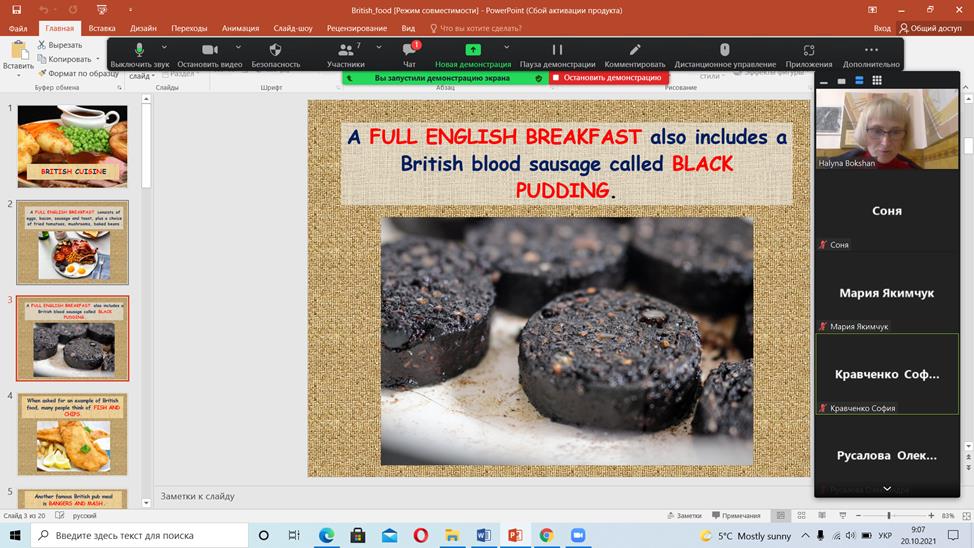The width and height of the screenshot is (974, 548).
Task: Switch video panel to grid gallery view
Action: coord(877,81)
